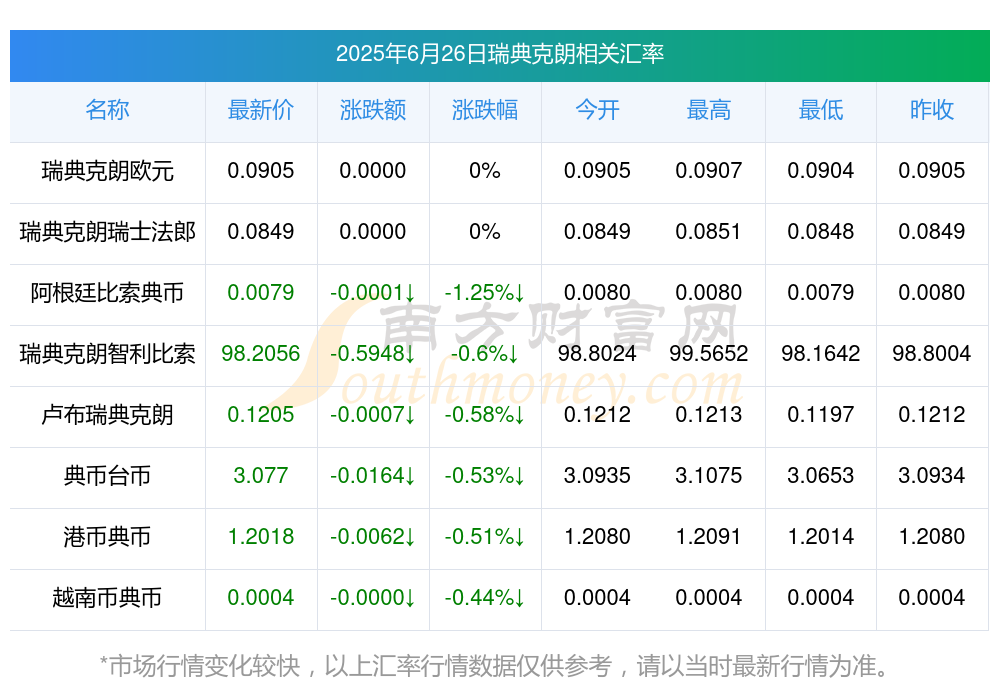Click the change value -0.0007↓
1000x698 pixels.
[373, 415]
